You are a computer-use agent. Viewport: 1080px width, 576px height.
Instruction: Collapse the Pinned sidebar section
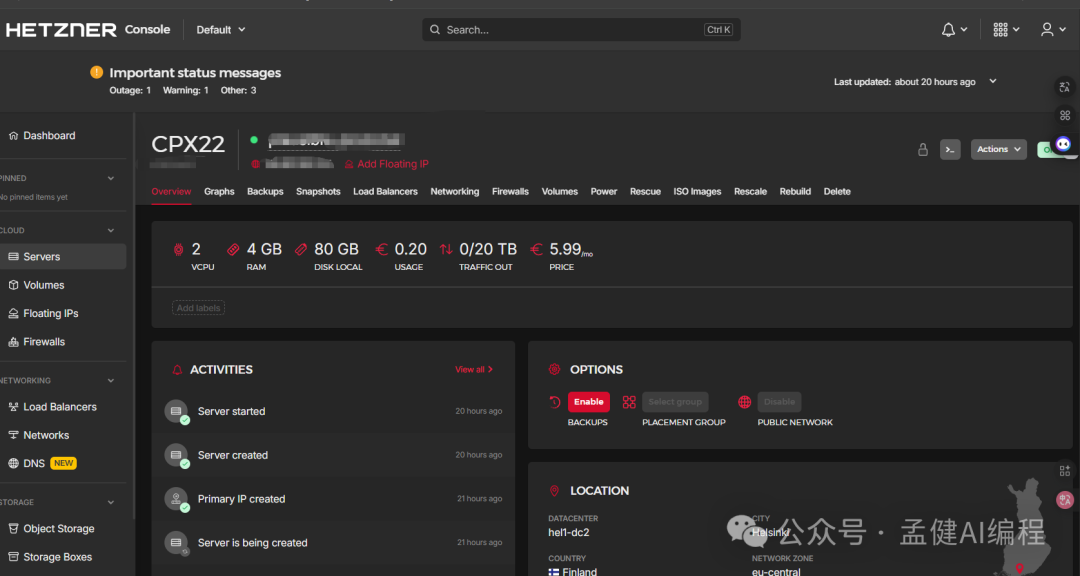pyautogui.click(x=111, y=178)
